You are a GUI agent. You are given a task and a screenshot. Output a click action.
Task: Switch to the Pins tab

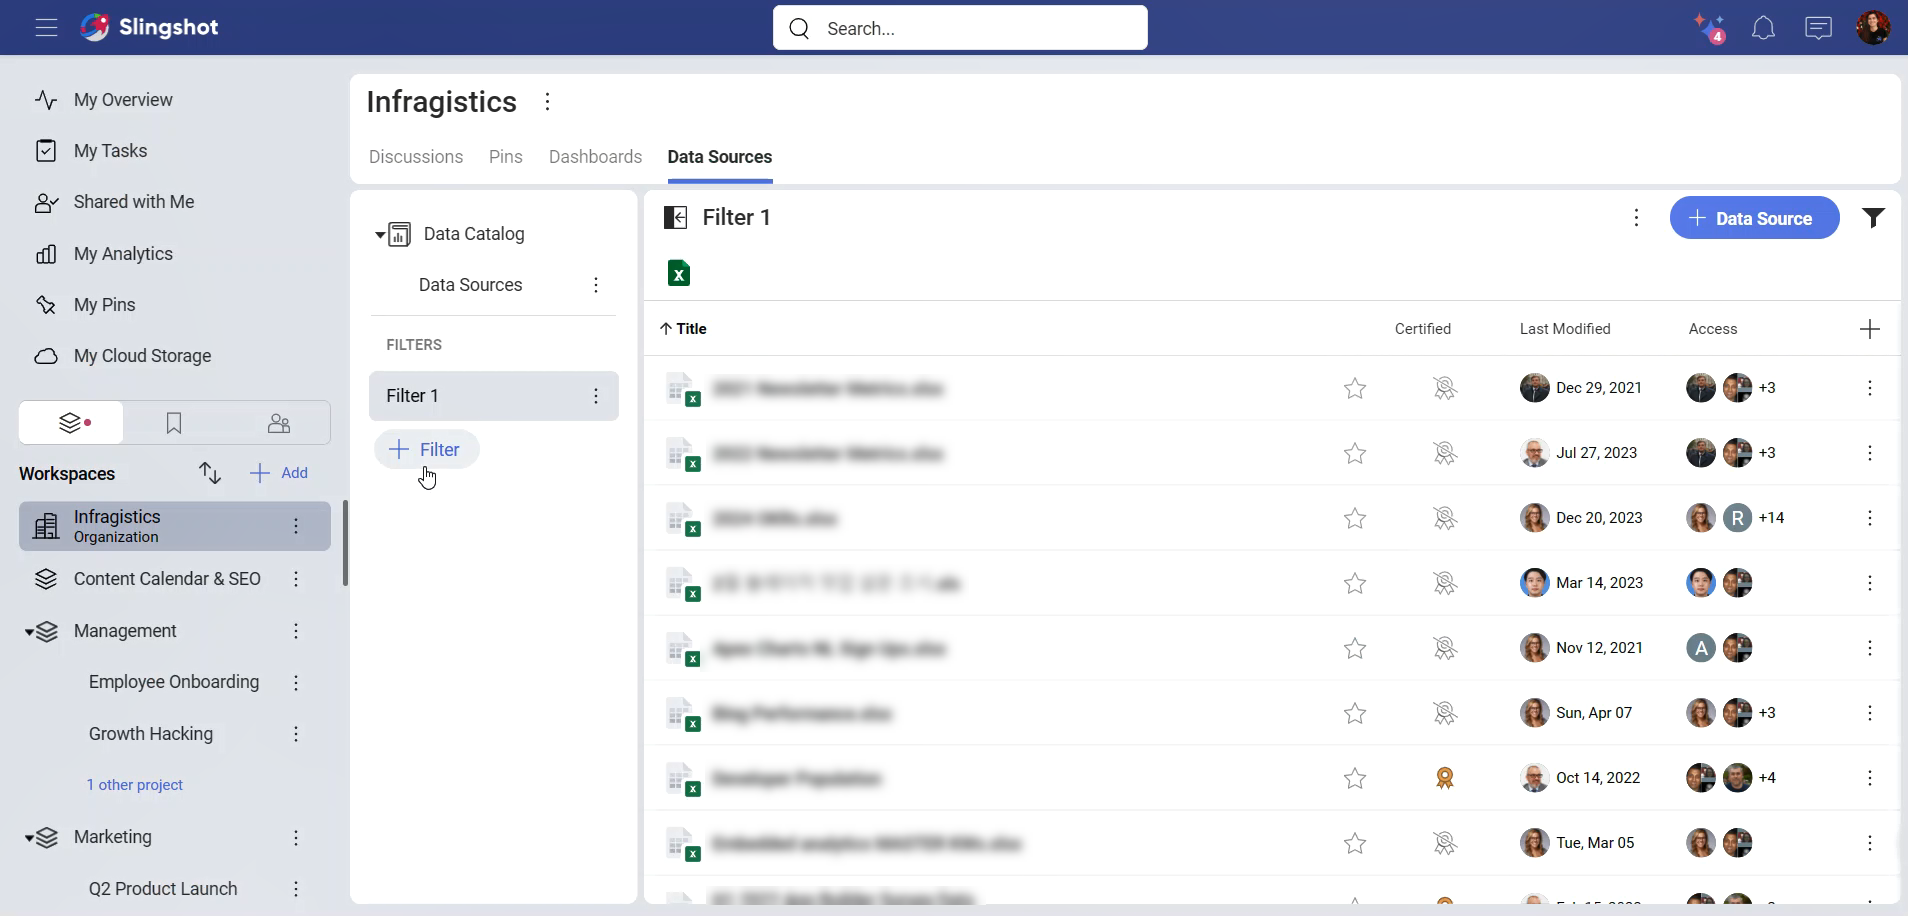(x=506, y=157)
